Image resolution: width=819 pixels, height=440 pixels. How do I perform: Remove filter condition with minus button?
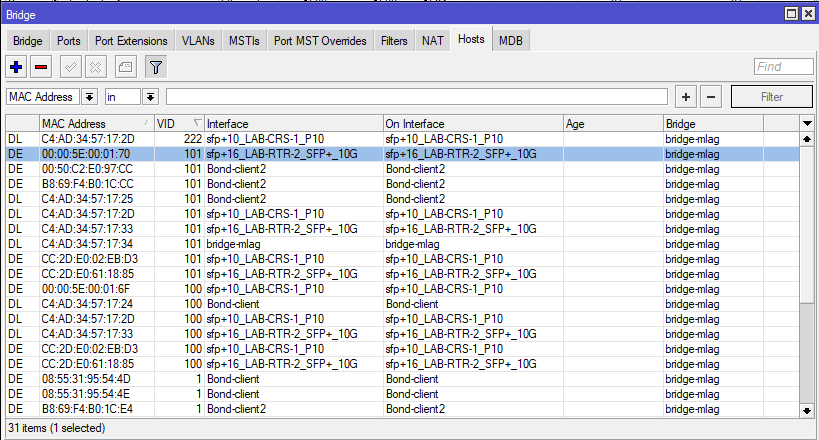point(711,97)
